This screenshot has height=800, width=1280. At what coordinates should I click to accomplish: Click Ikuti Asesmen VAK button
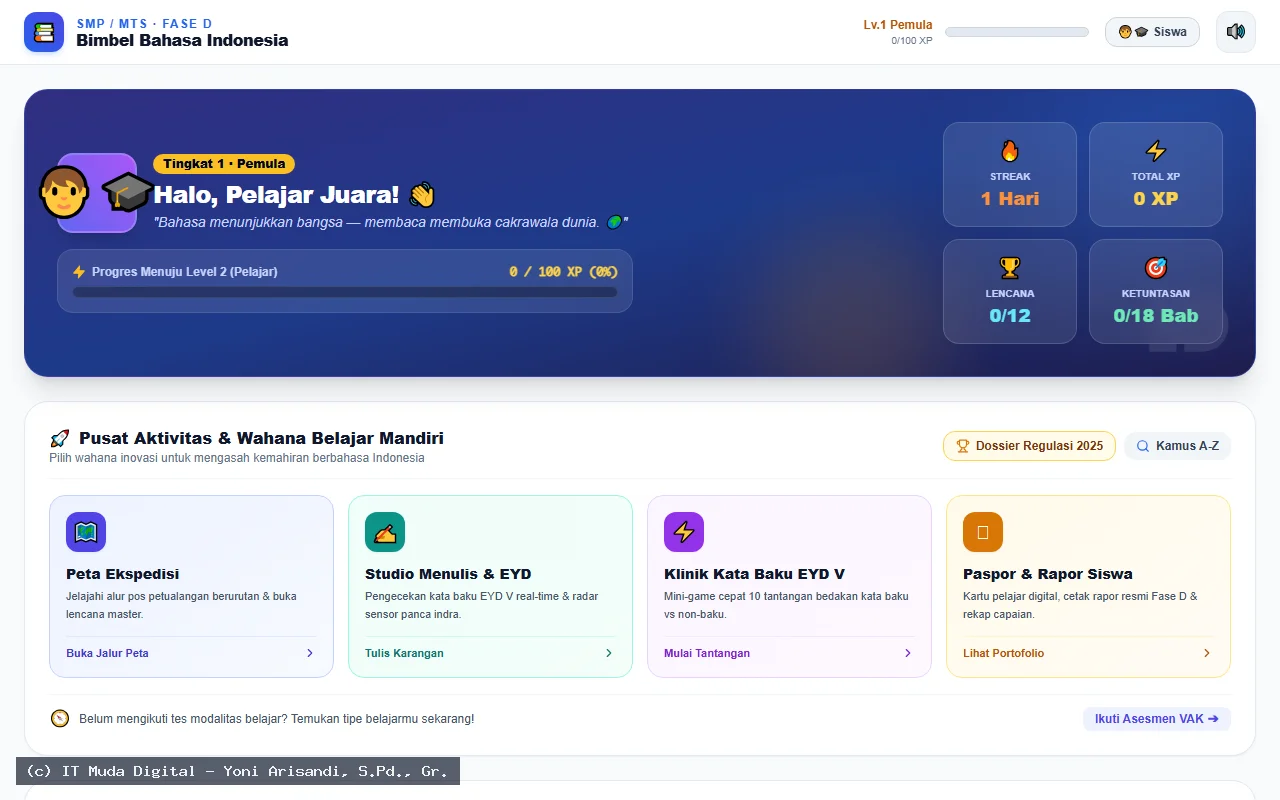tap(1157, 718)
